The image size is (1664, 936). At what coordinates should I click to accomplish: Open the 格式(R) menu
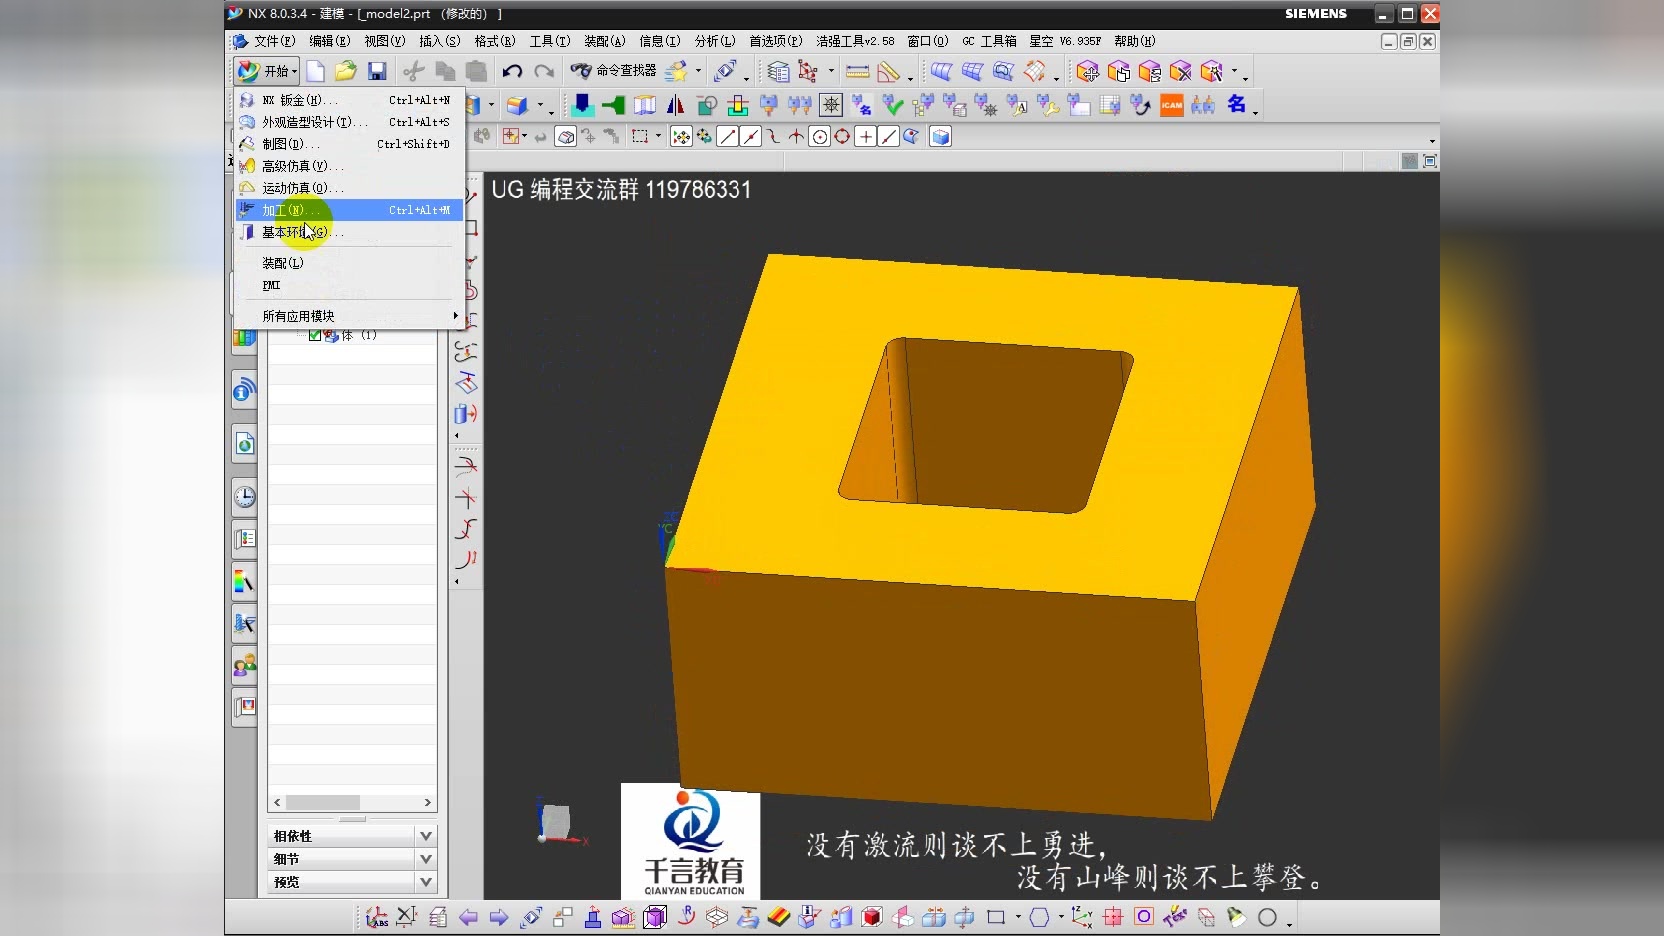494,41
